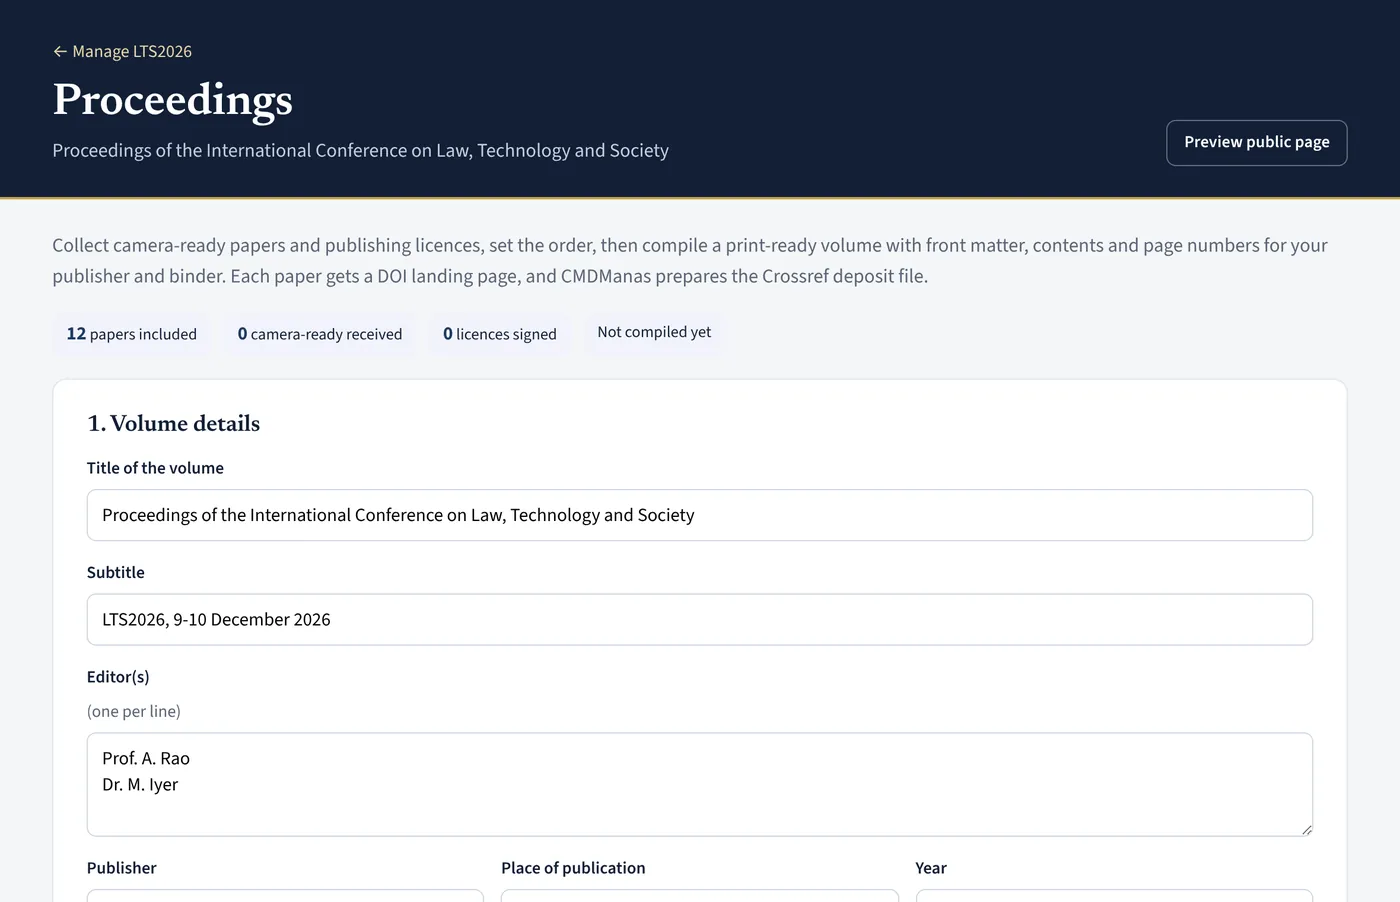Click the 12 papers included stat
Viewport: 1400px width, 902px height.
[132, 334]
